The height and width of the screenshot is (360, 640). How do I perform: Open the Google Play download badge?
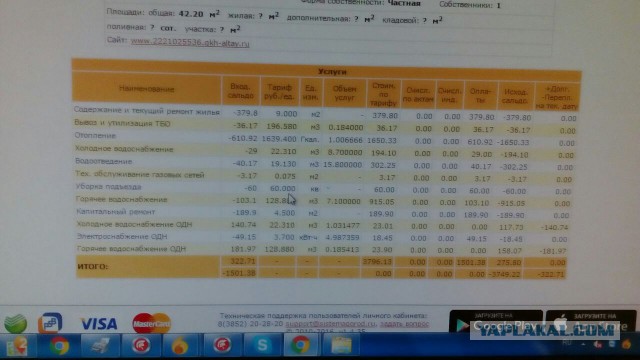[x=496, y=323]
